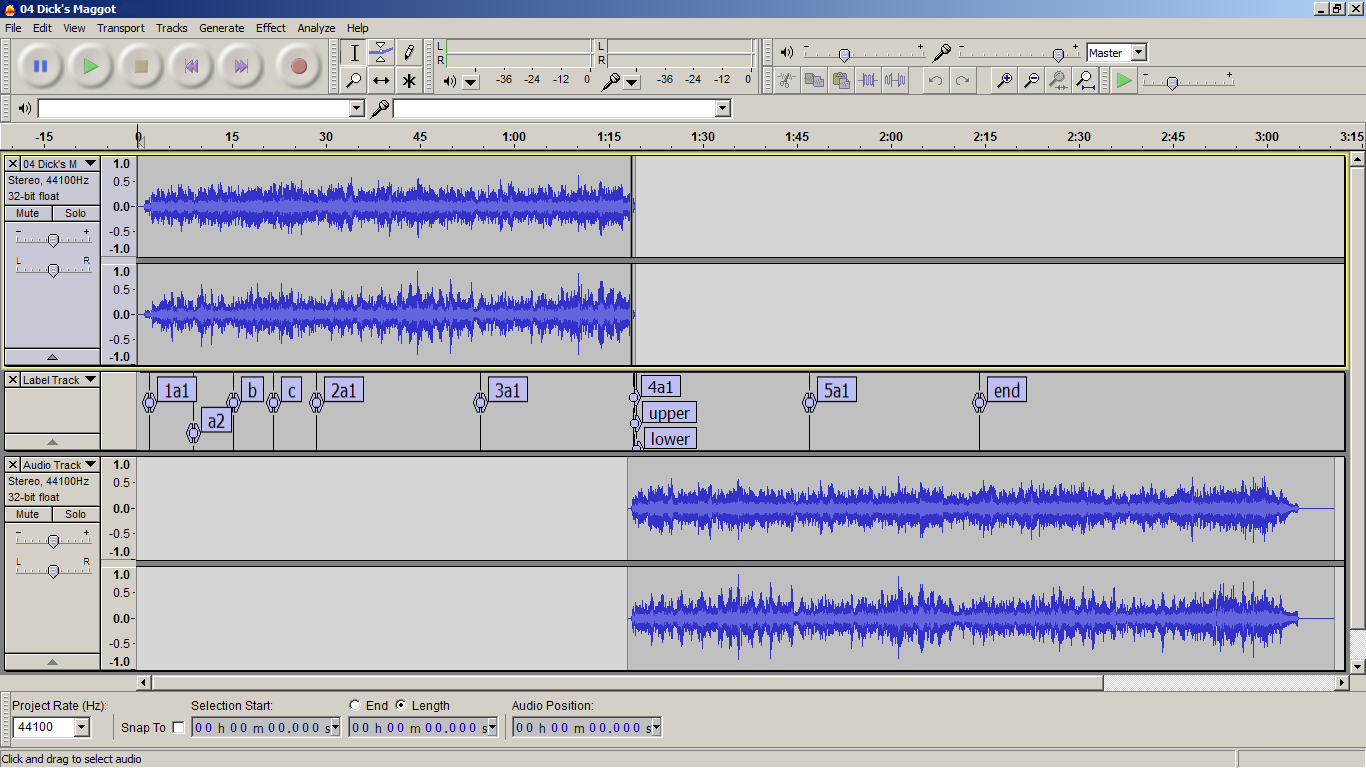This screenshot has height=768, width=1366.
Task: Open the Analyze menu
Action: point(316,28)
